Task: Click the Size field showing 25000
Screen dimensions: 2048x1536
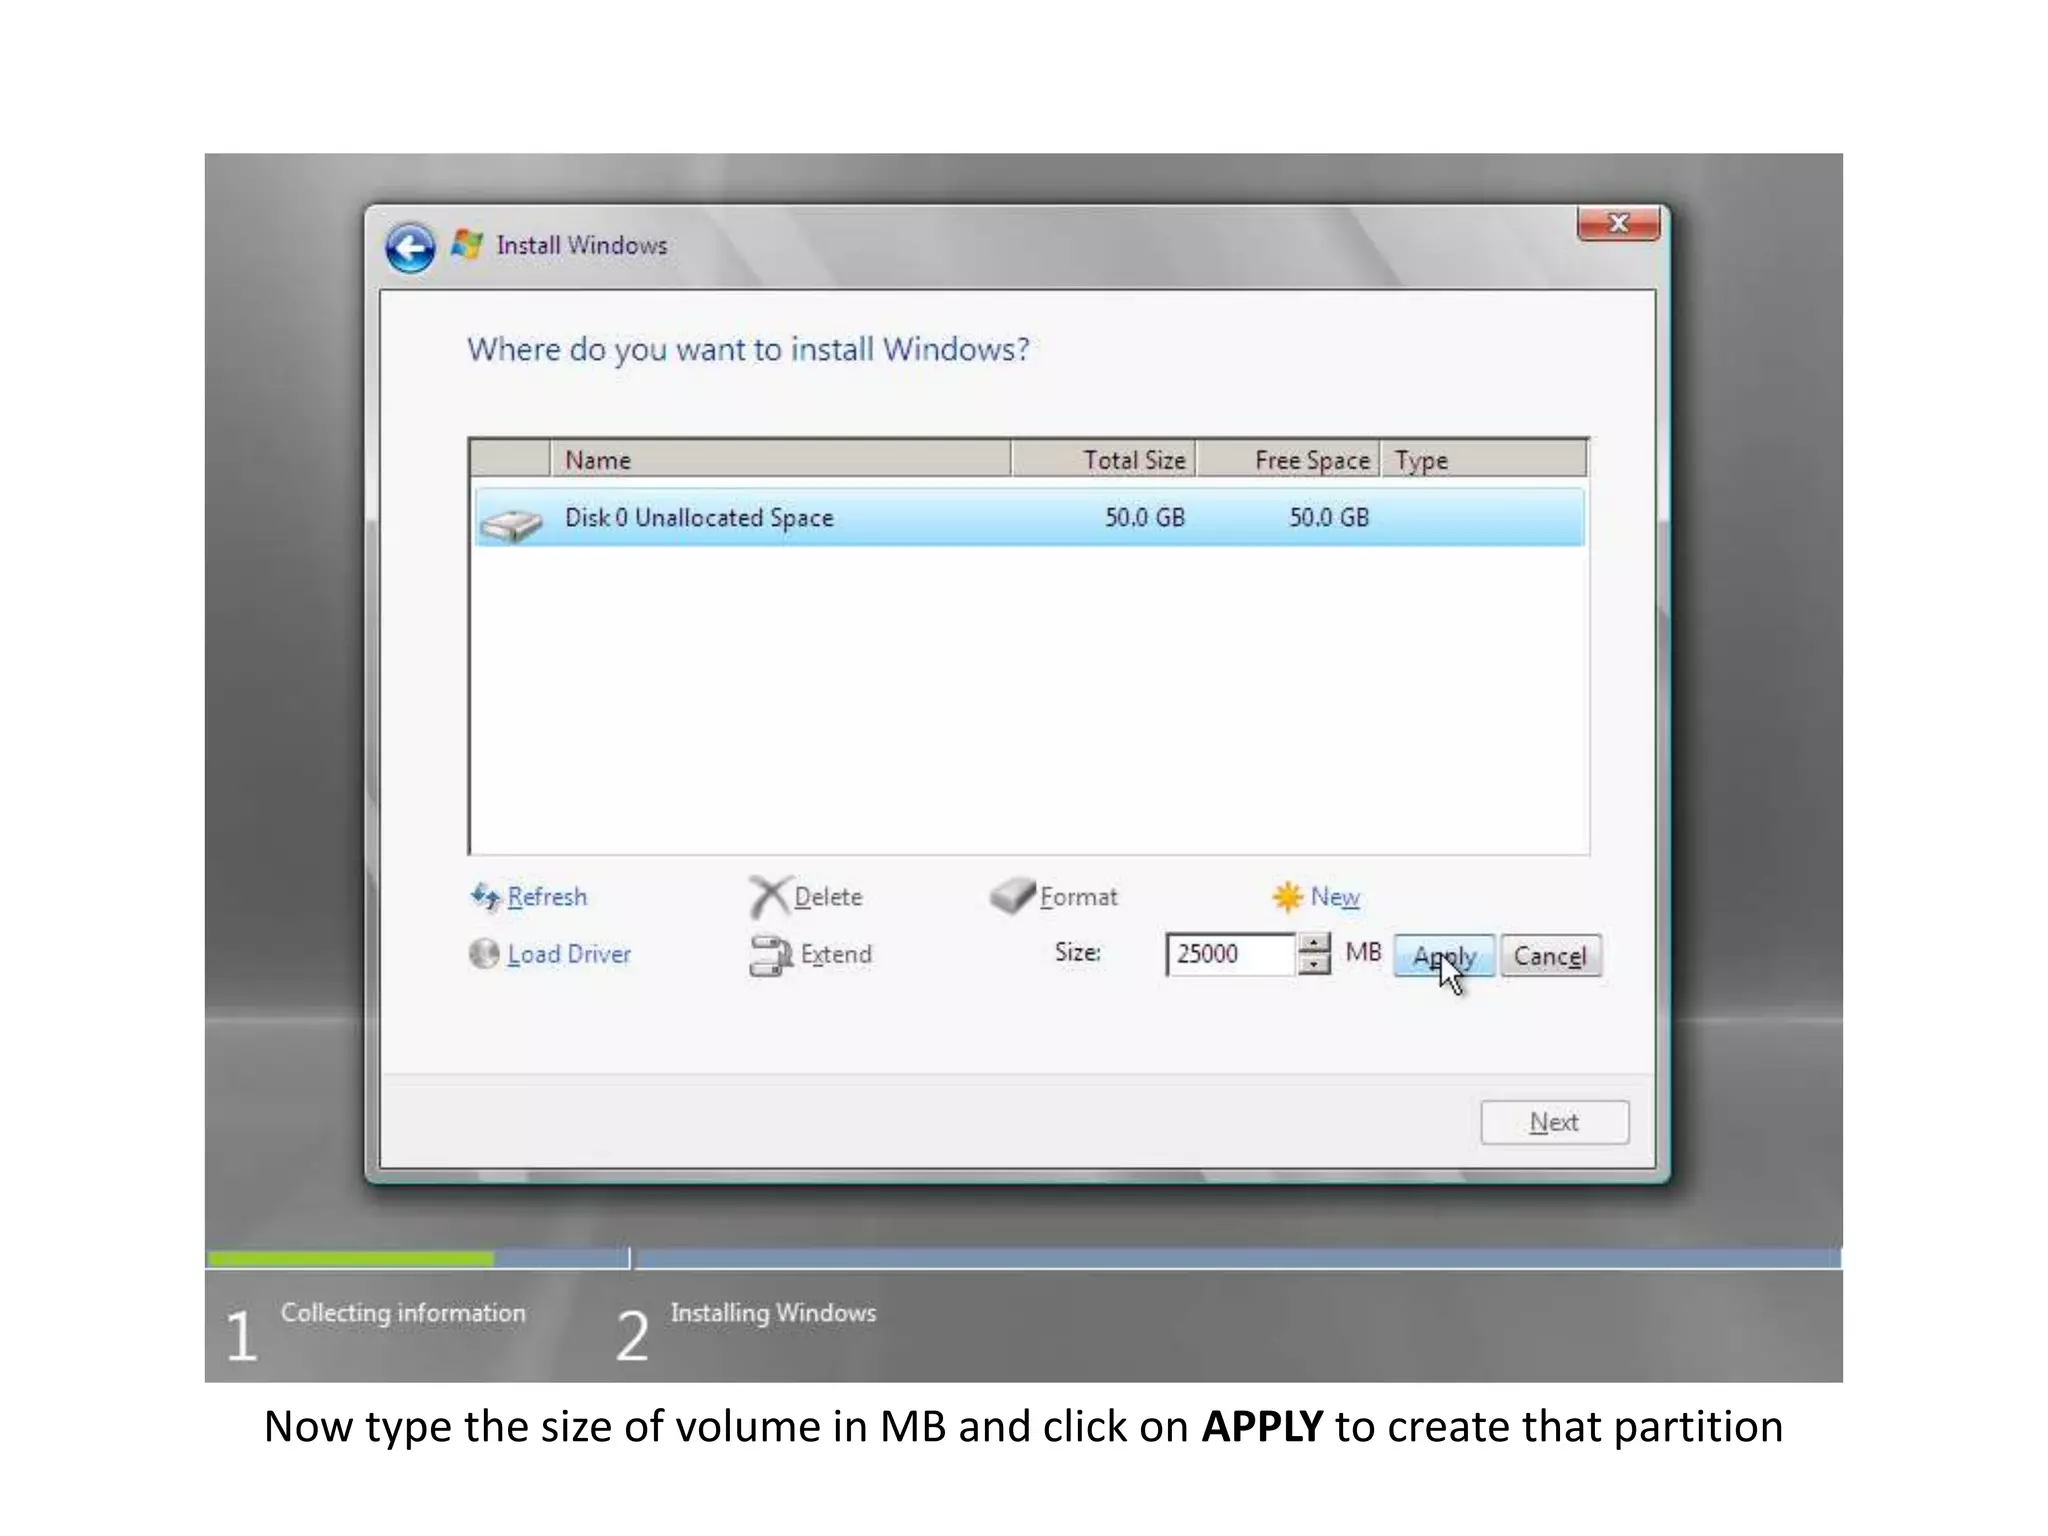Action: coord(1231,954)
